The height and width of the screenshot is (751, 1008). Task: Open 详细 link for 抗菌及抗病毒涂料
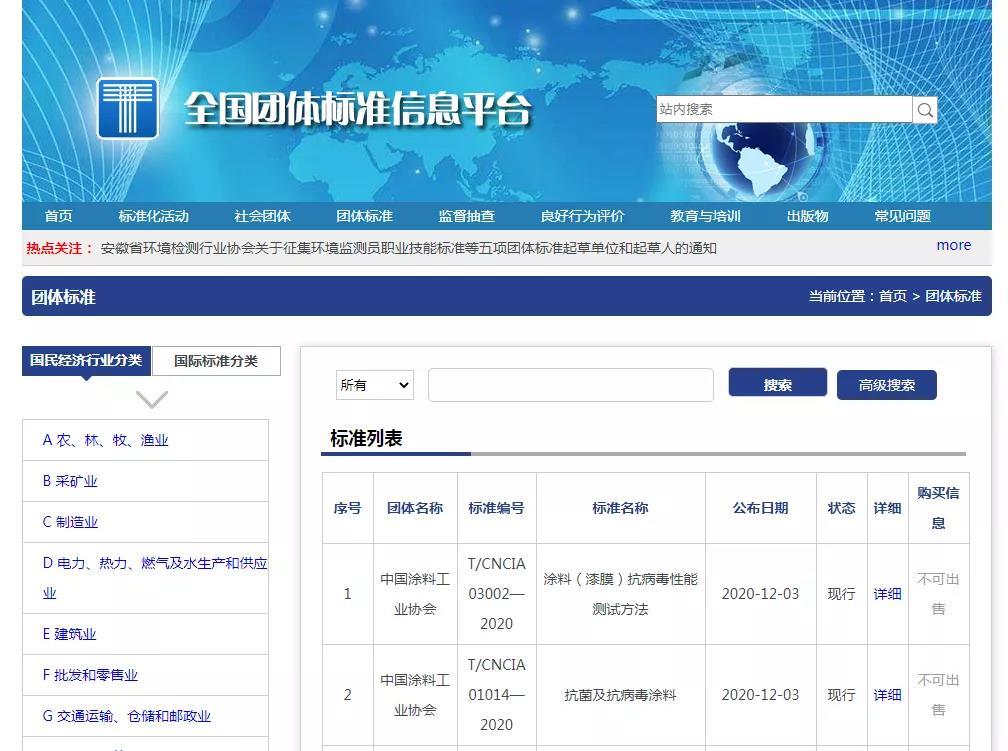coord(887,695)
